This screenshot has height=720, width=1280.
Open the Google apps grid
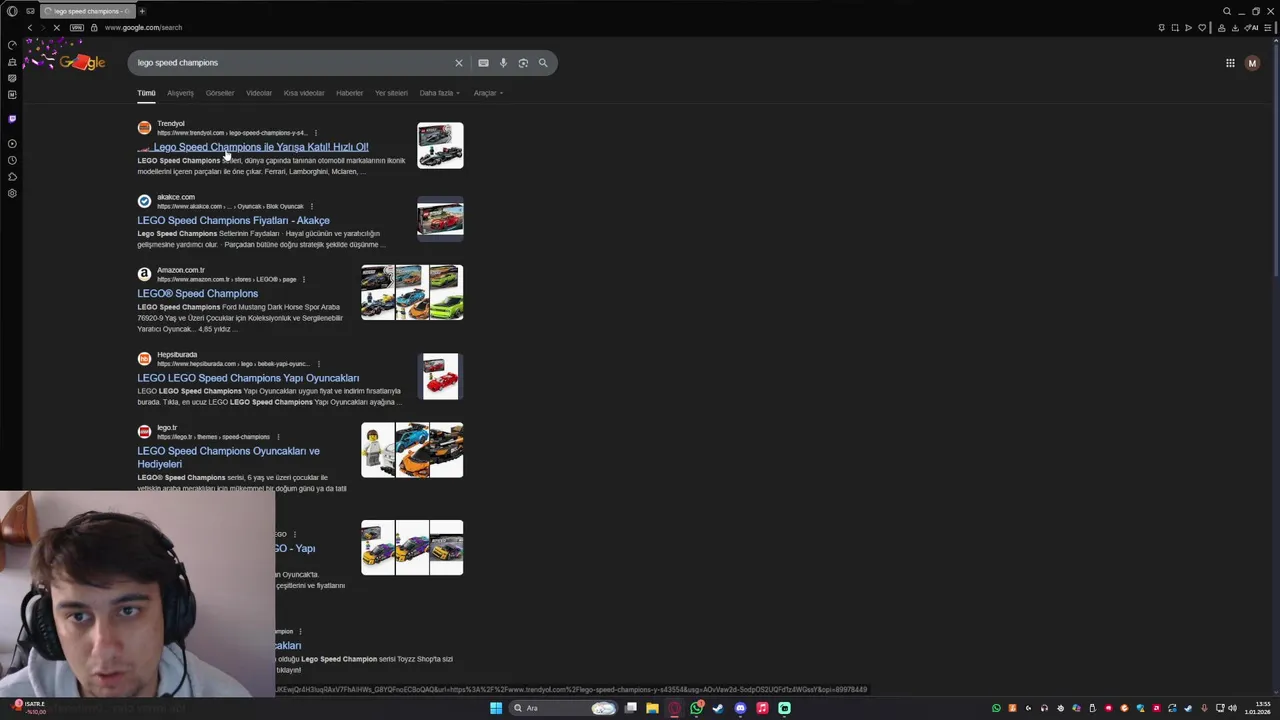point(1230,63)
